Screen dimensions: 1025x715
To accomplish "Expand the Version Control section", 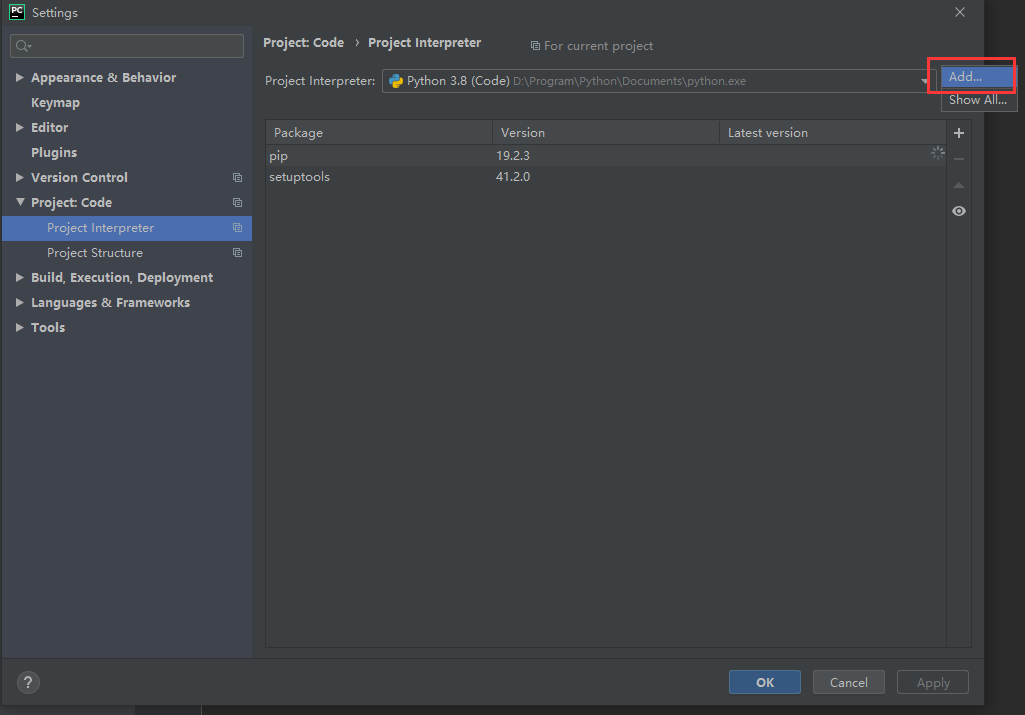I will (20, 177).
